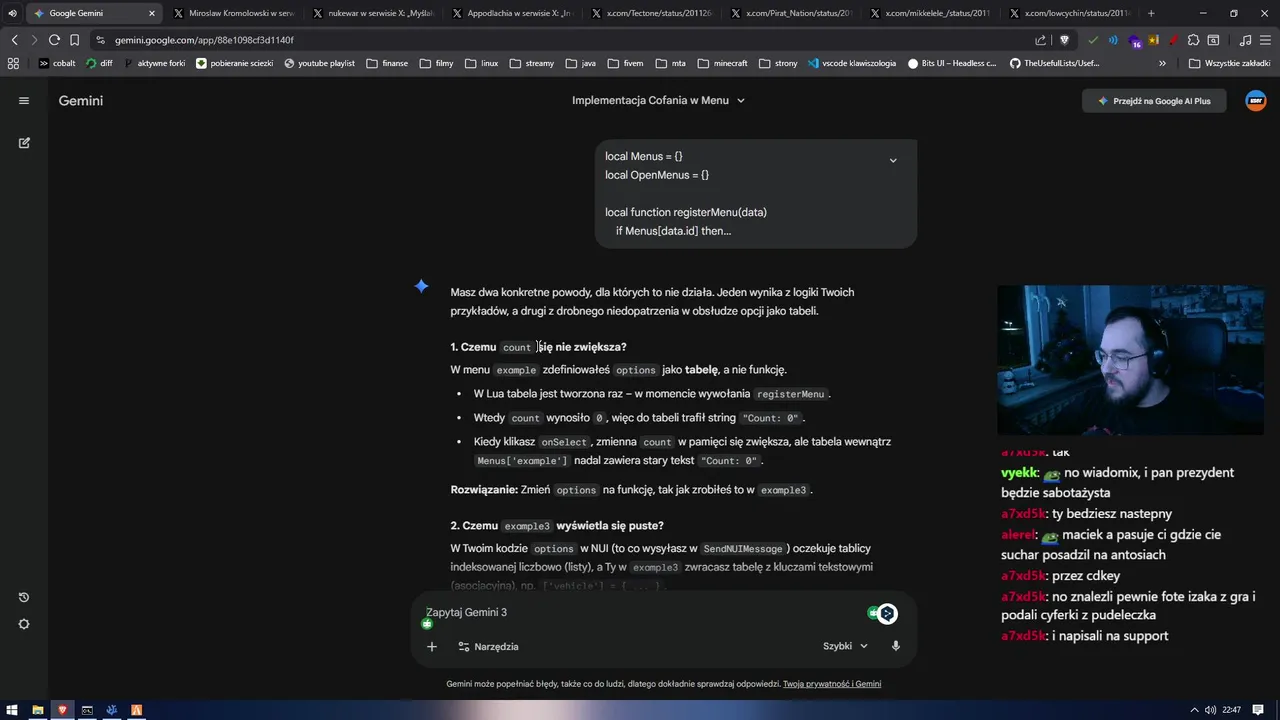The width and height of the screenshot is (1280, 720).
Task: Open the Windows Start menu
Action: click(x=12, y=710)
